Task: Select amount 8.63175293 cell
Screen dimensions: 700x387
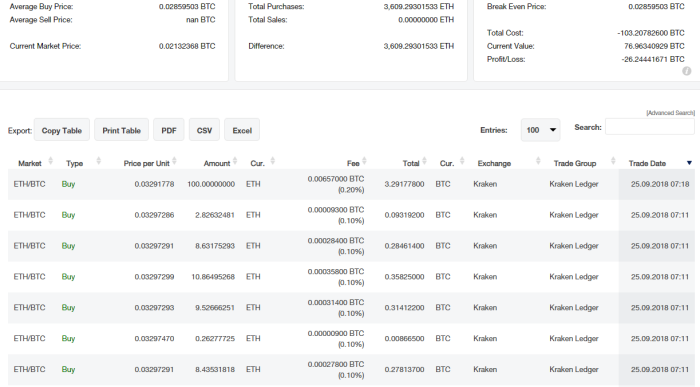Action: tap(215, 246)
